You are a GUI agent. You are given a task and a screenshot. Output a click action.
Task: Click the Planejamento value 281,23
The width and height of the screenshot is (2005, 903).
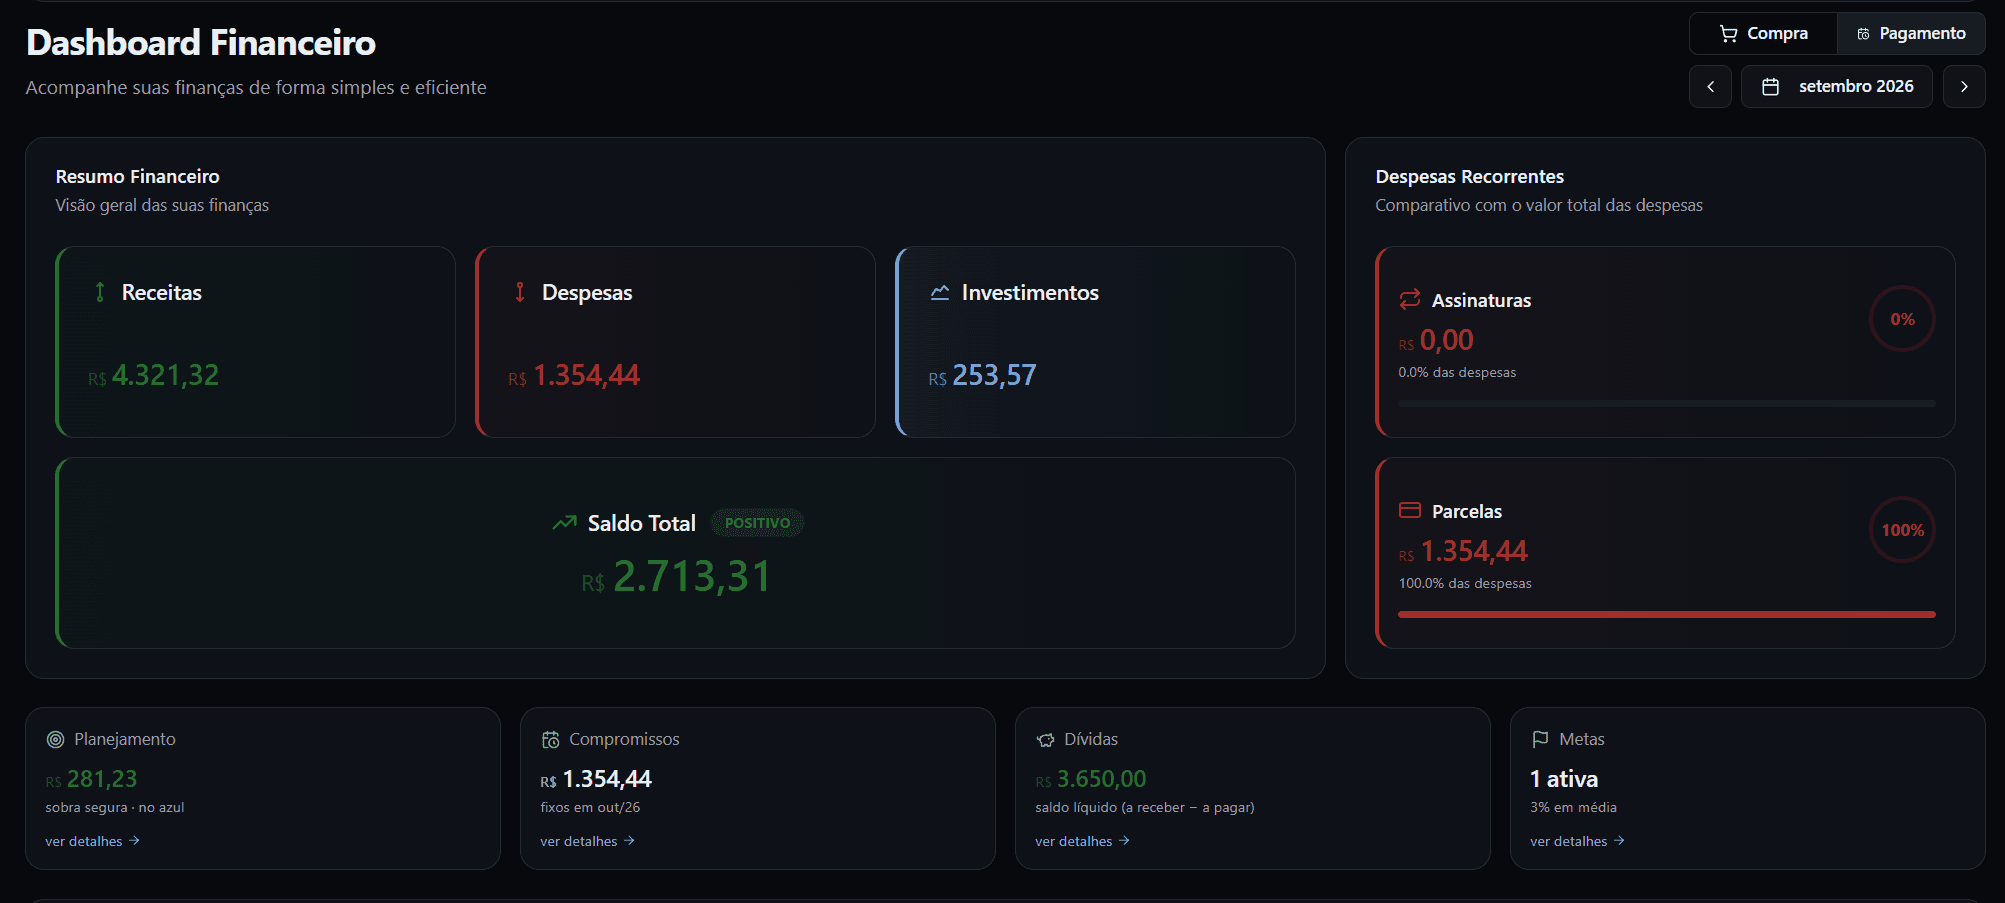102,779
